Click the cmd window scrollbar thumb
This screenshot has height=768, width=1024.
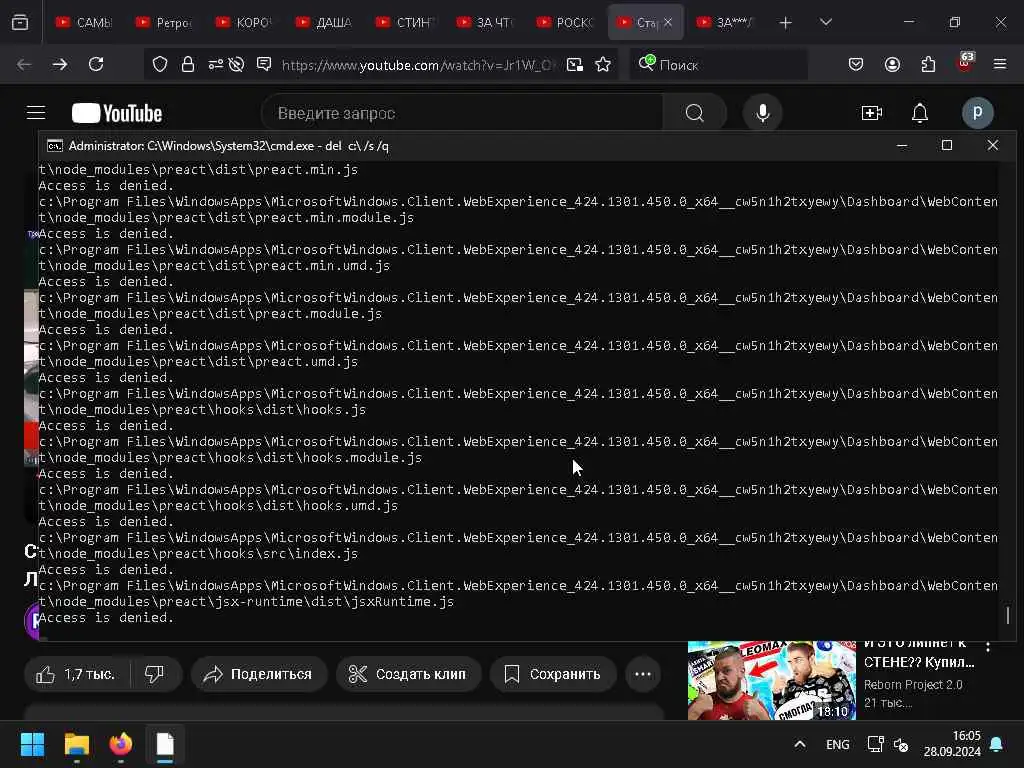click(x=1008, y=615)
